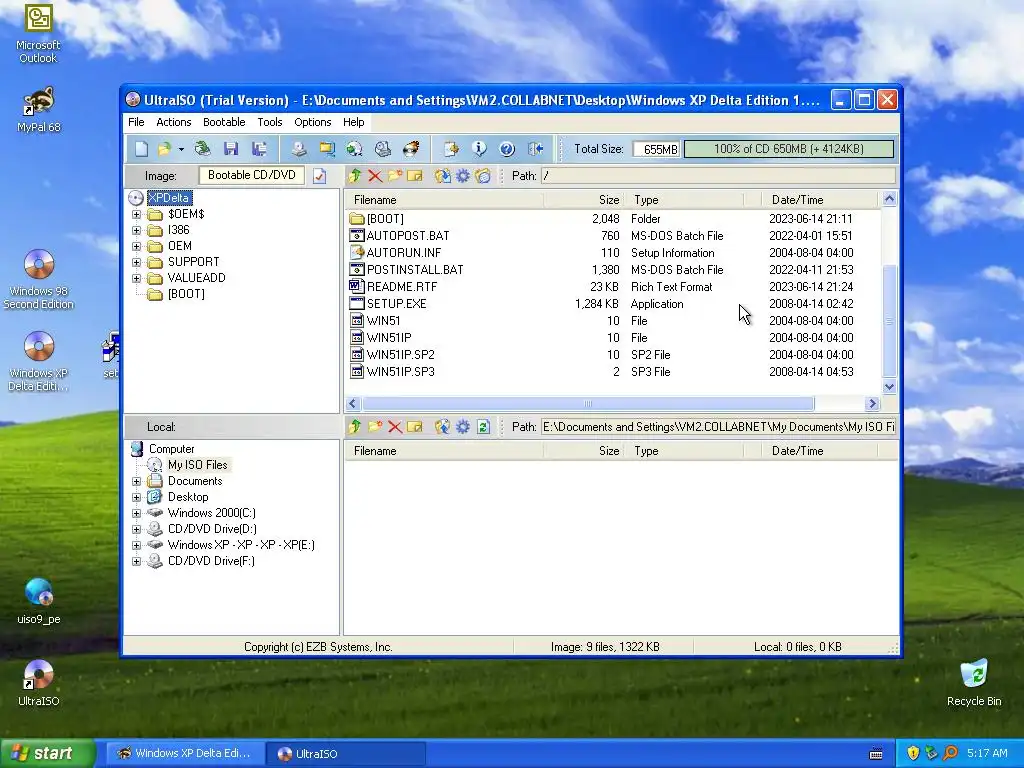Open the Tools menu
Viewport: 1024px width, 768px height.
(270, 122)
